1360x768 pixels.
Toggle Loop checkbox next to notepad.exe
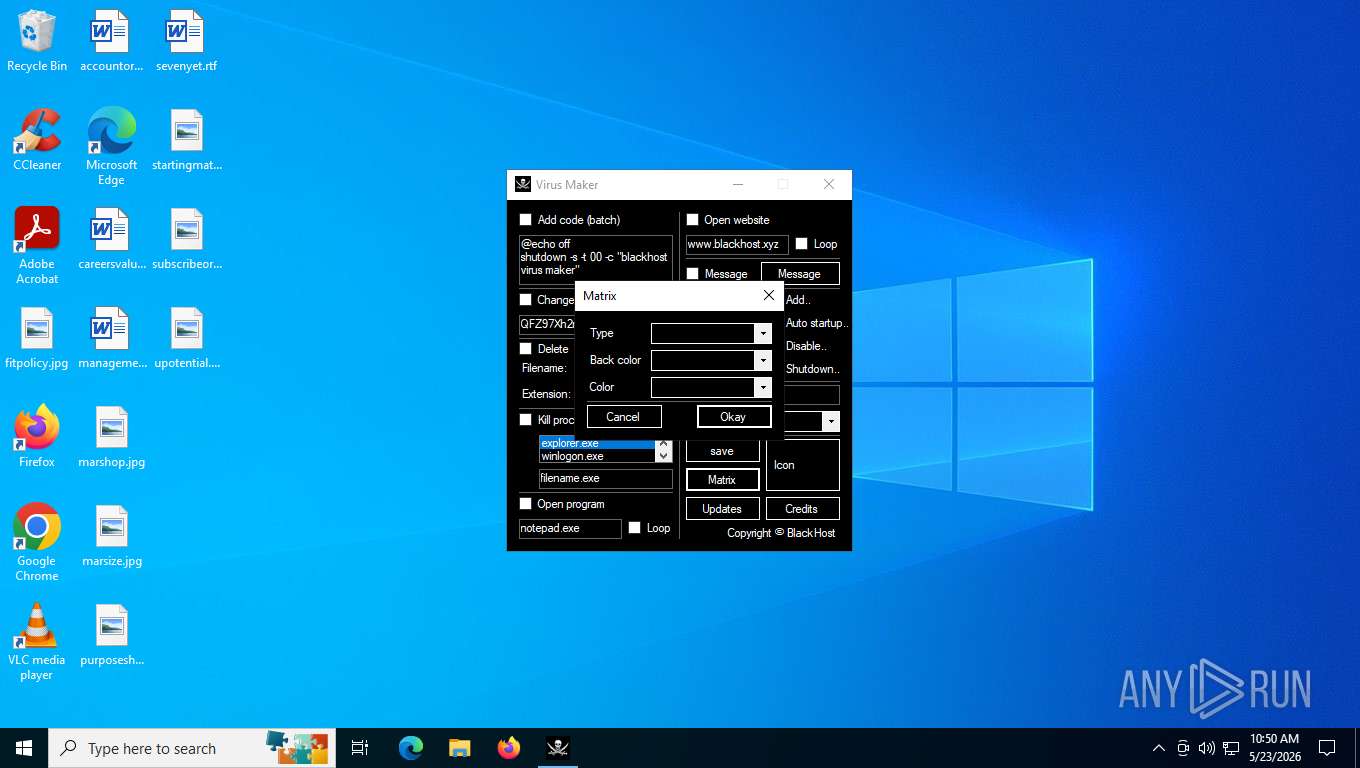pos(634,528)
